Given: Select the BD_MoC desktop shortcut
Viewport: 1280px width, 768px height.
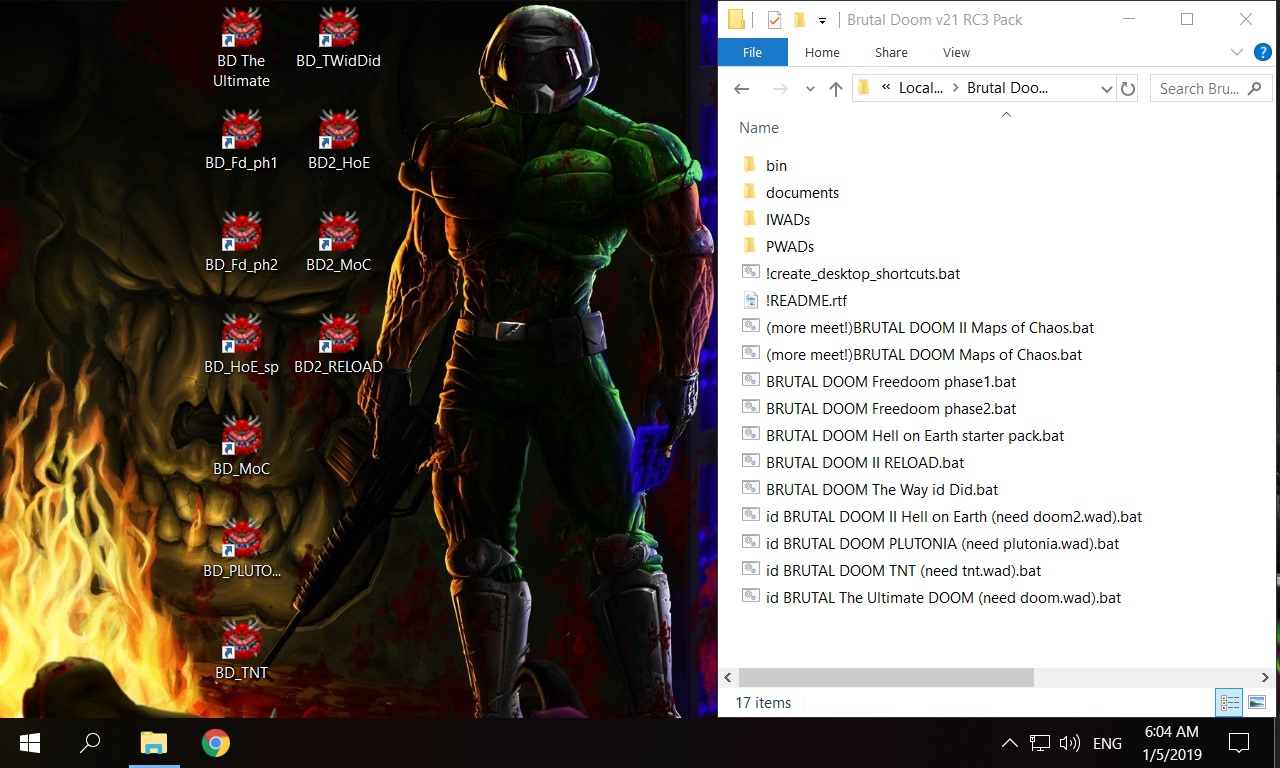Looking at the screenshot, I should coord(241,446).
